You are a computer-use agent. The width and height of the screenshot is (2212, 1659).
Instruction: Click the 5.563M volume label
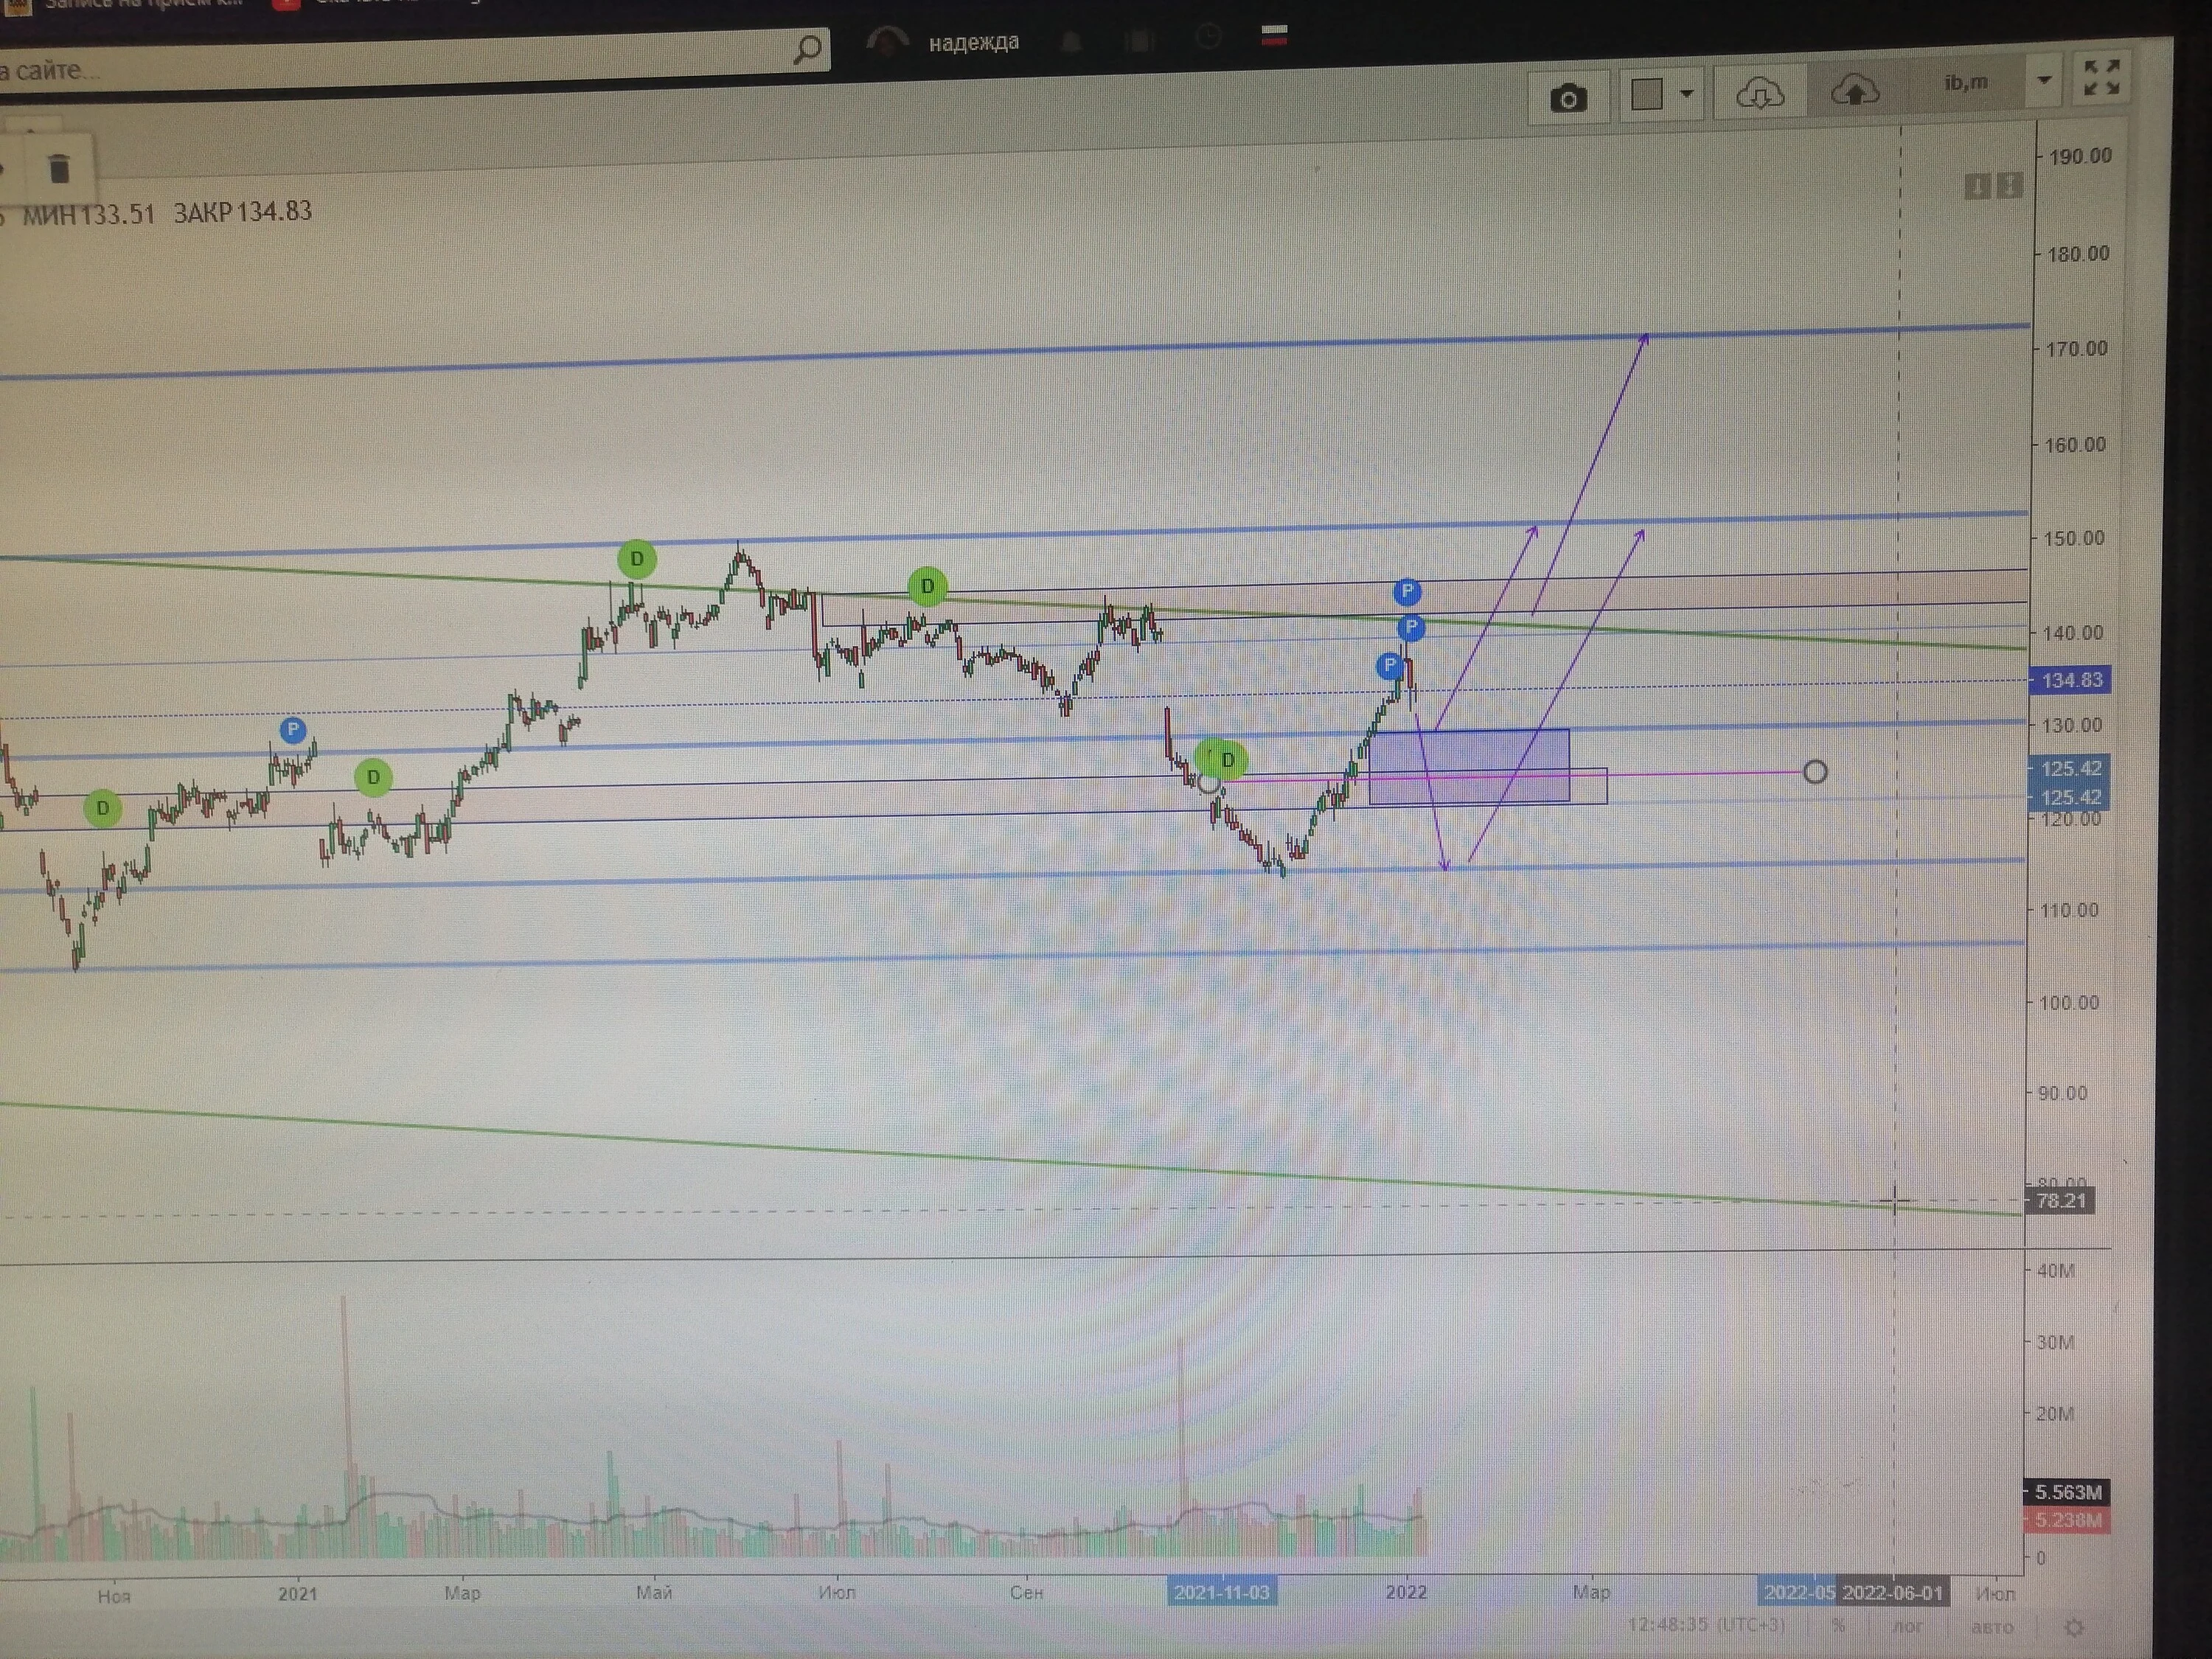pyautogui.click(x=2068, y=1492)
